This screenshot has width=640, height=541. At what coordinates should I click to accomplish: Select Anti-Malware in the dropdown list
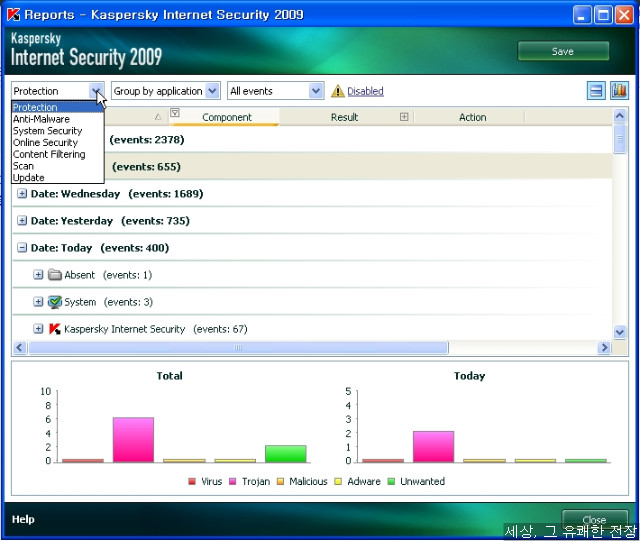[x=58, y=119]
